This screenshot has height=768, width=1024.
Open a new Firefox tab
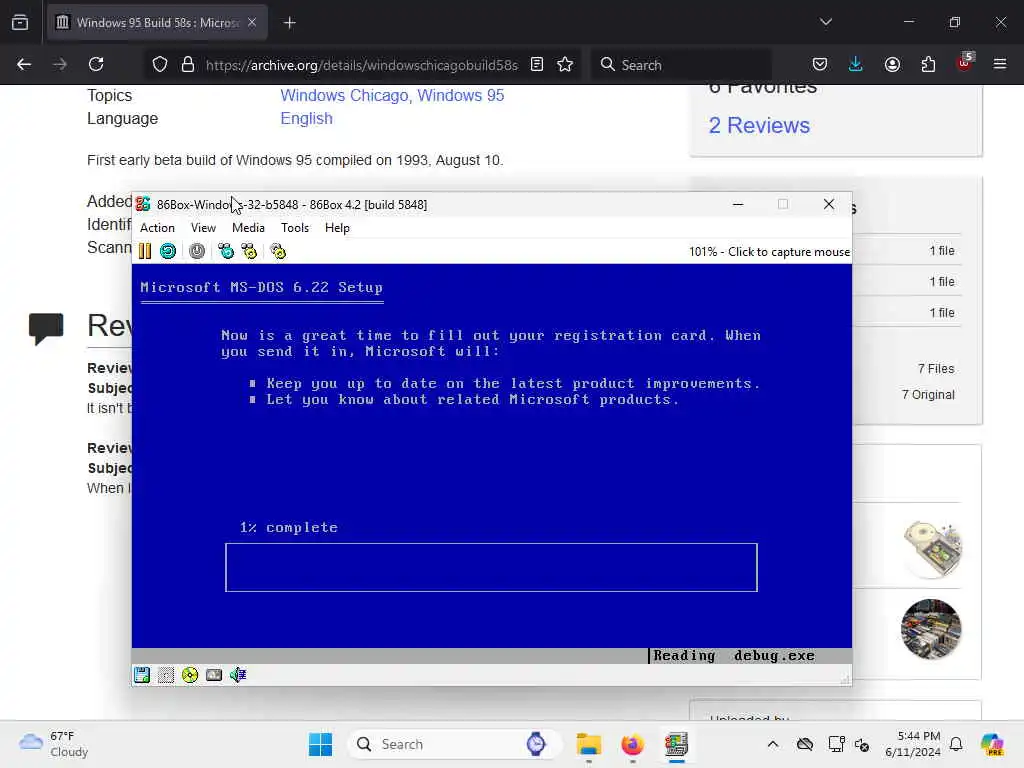click(290, 23)
